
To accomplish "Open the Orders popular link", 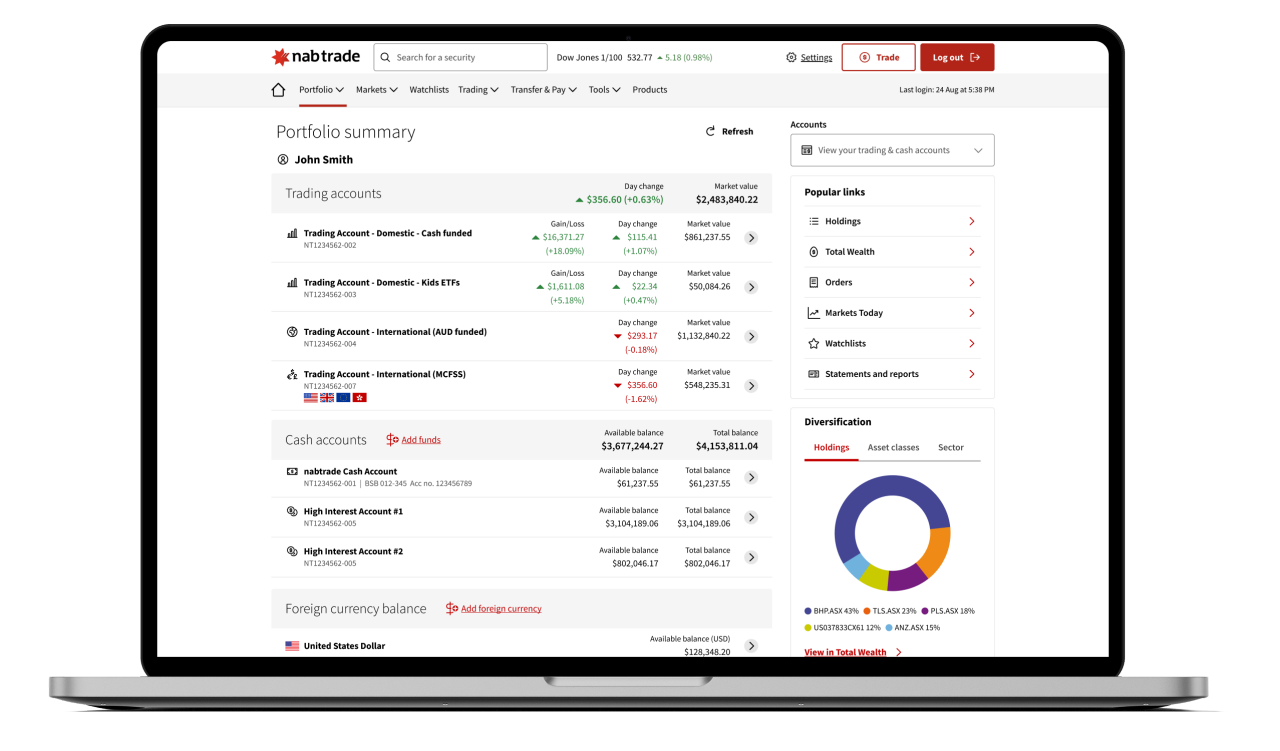I will pos(892,282).
